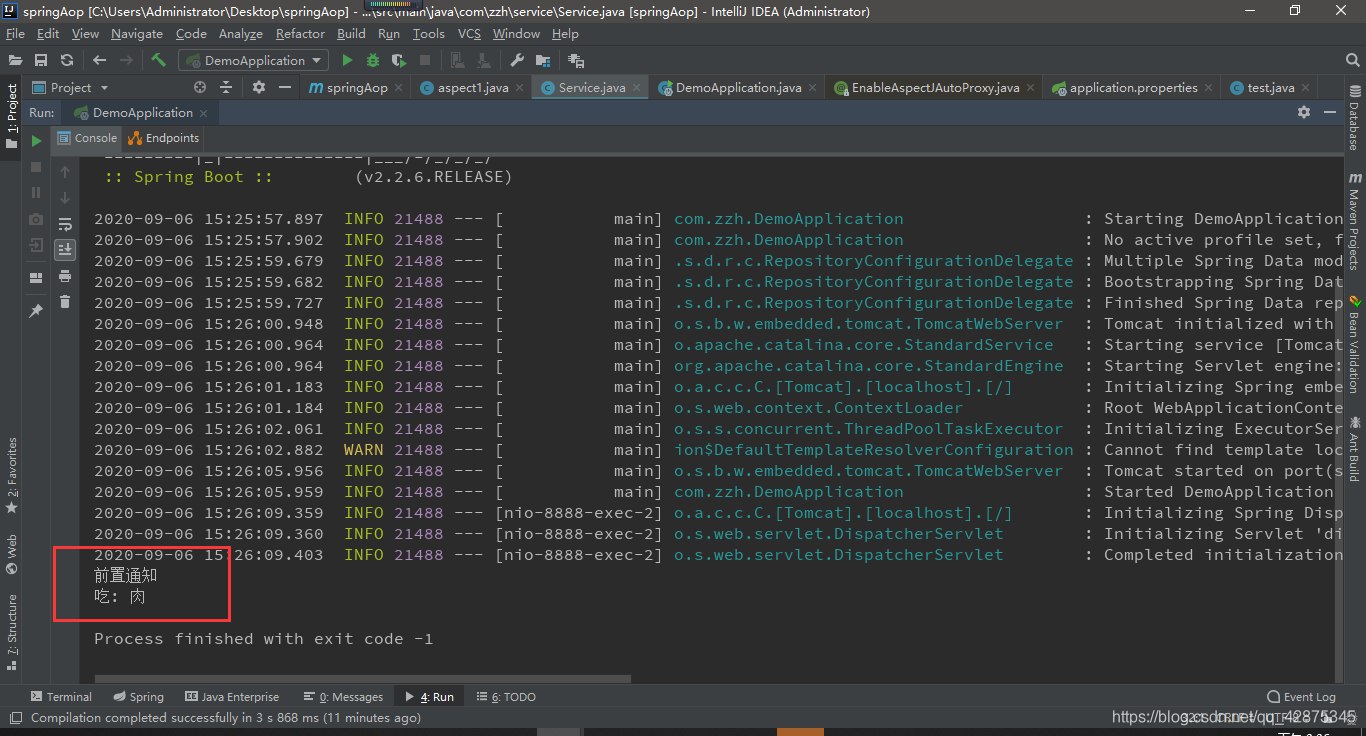Pin the Run tab with the pin icon
This screenshot has height=736, width=1366.
[x=36, y=311]
